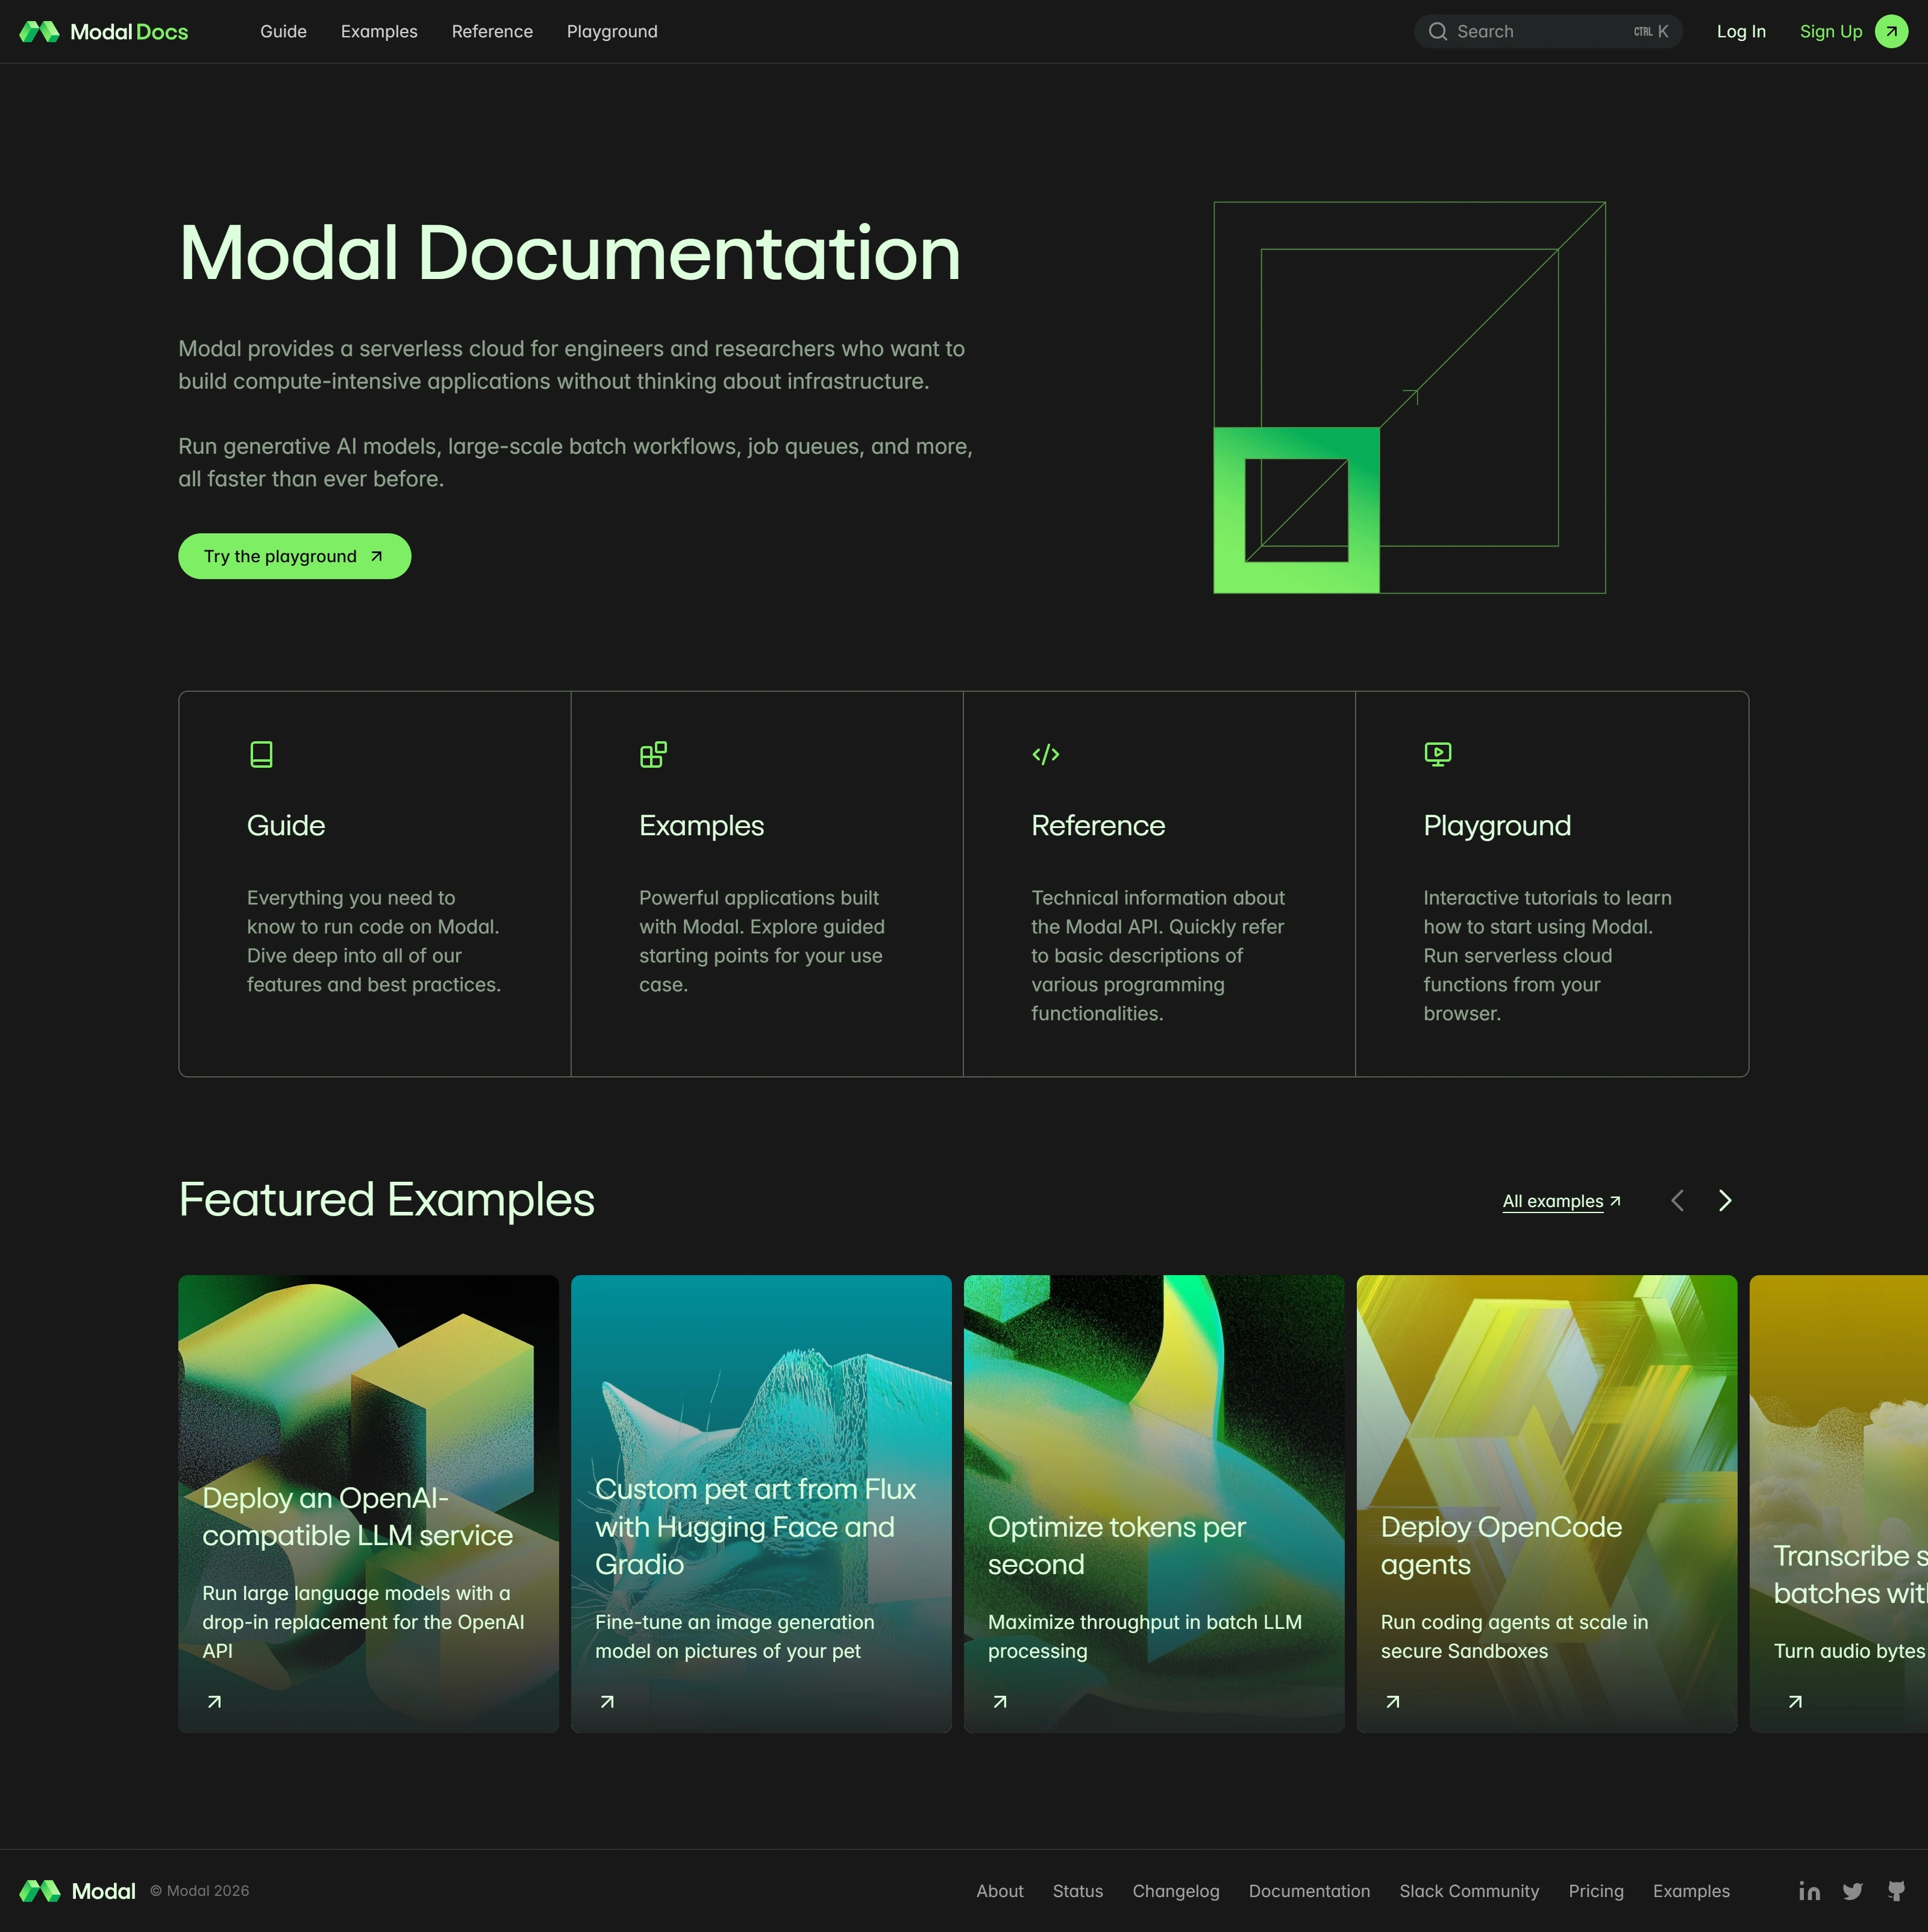The image size is (1928, 1932).
Task: Open Modal's GitHub page icon
Action: [1896, 1891]
